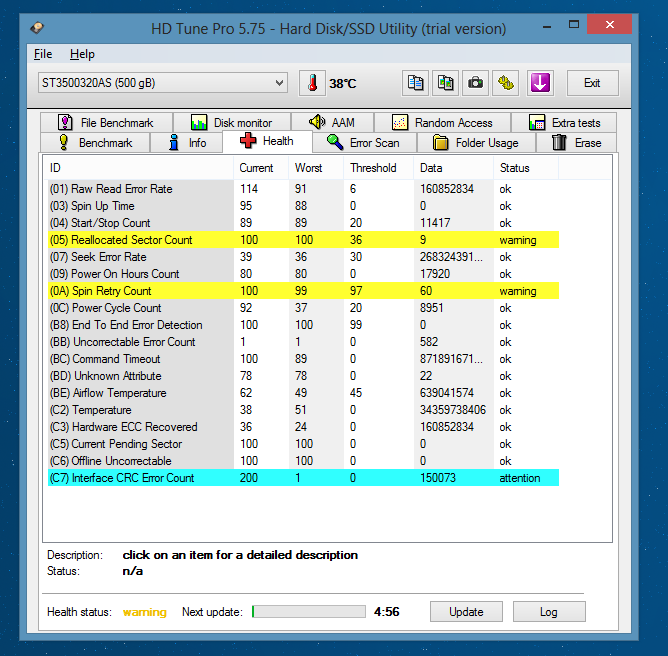This screenshot has width=668, height=656.
Task: Click the purple download arrow icon
Action: [x=540, y=83]
